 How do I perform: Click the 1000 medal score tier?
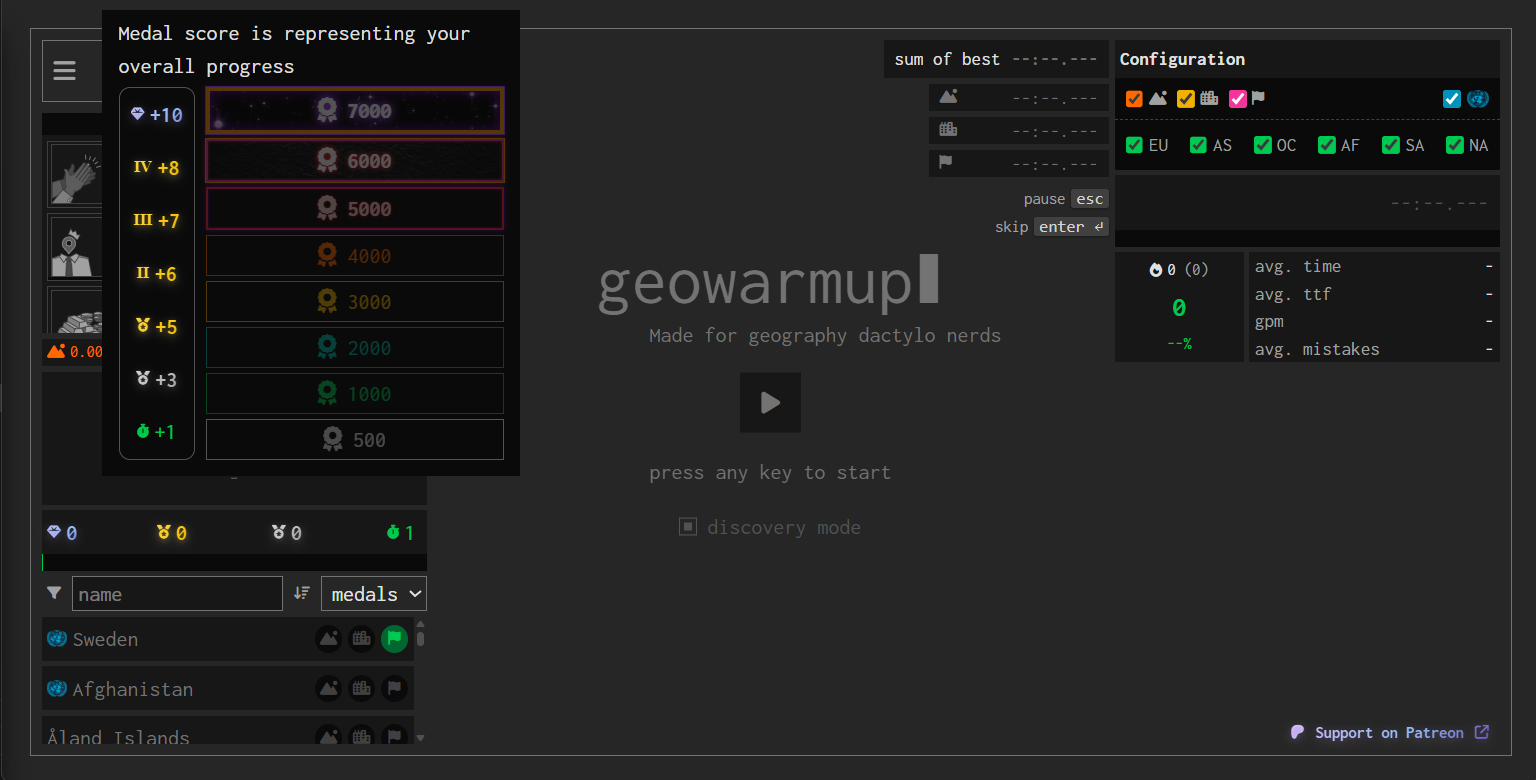(355, 394)
